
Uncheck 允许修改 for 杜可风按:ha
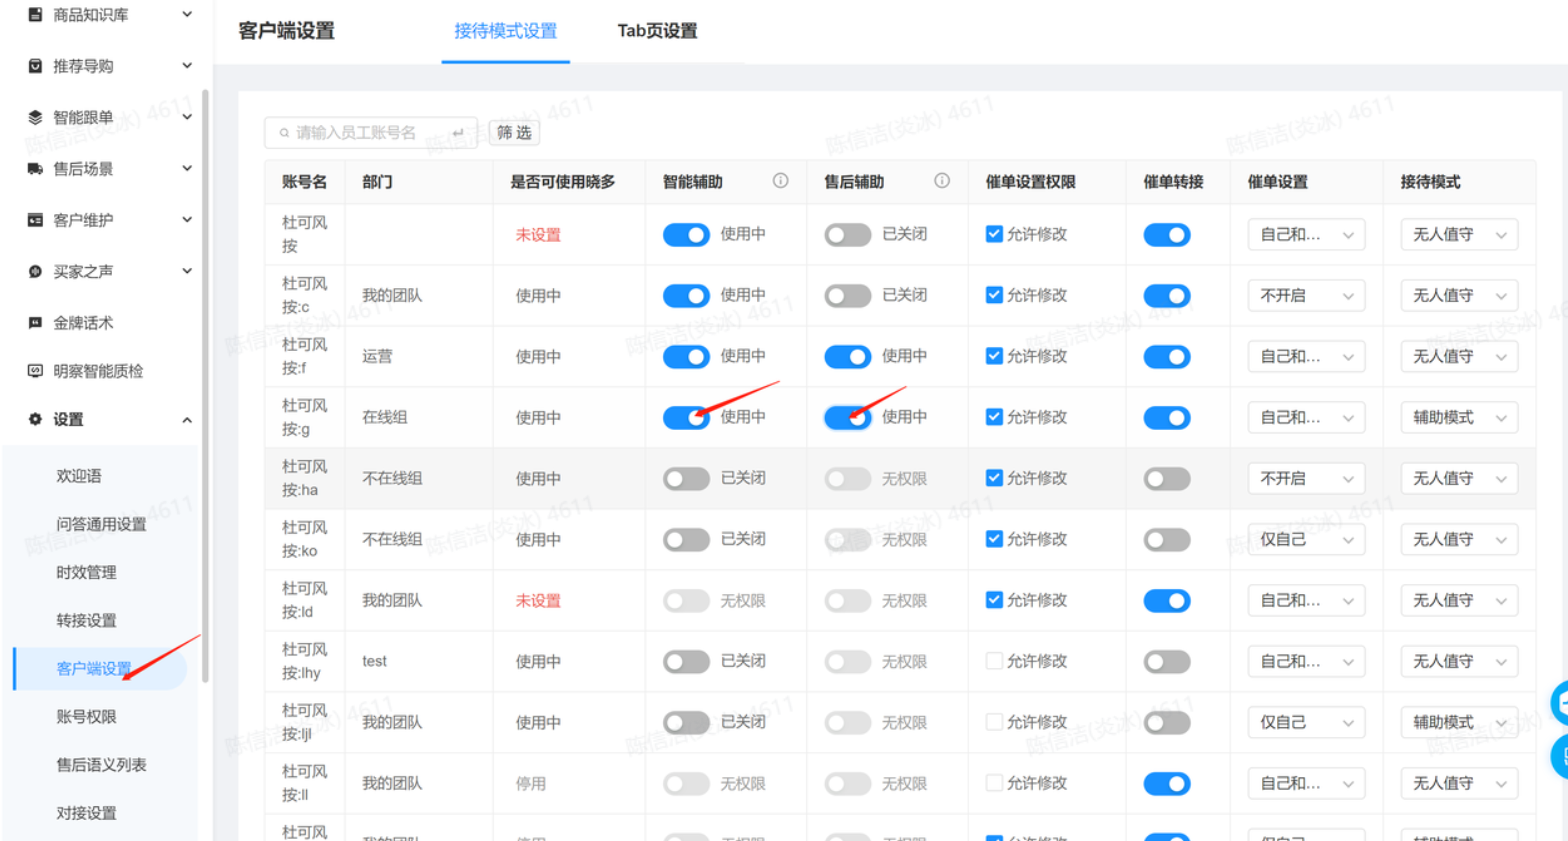(994, 478)
